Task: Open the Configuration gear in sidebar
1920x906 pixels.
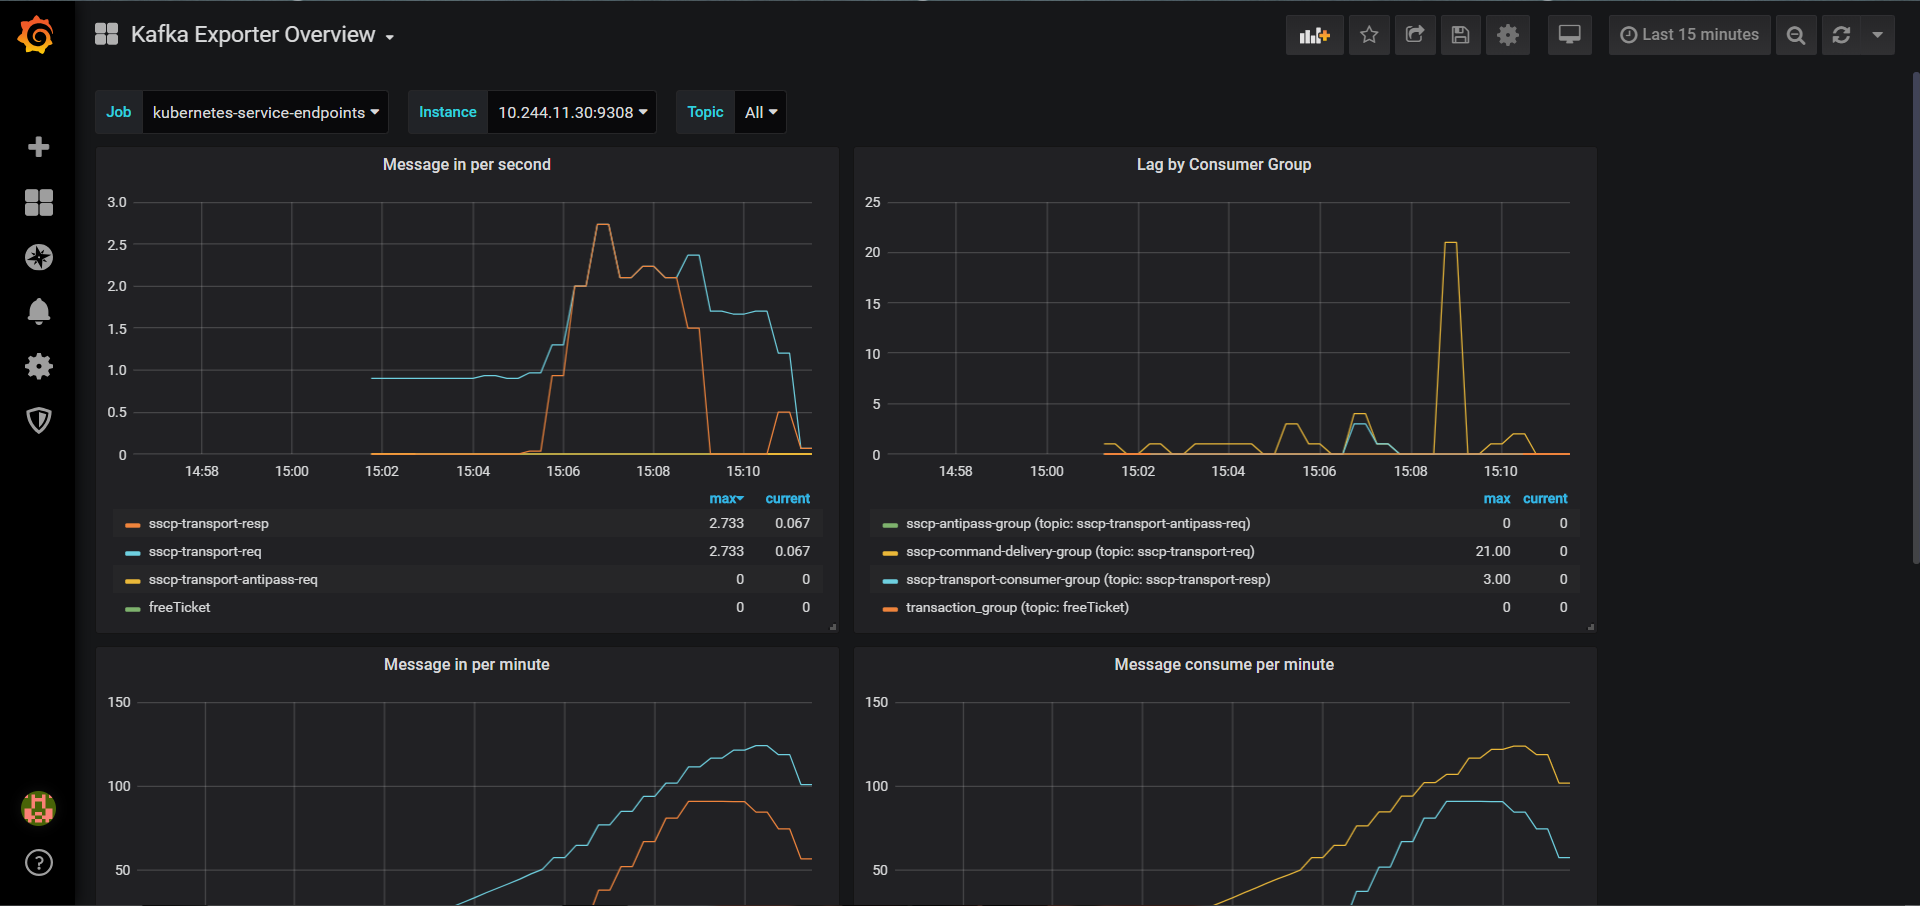Action: pyautogui.click(x=38, y=366)
